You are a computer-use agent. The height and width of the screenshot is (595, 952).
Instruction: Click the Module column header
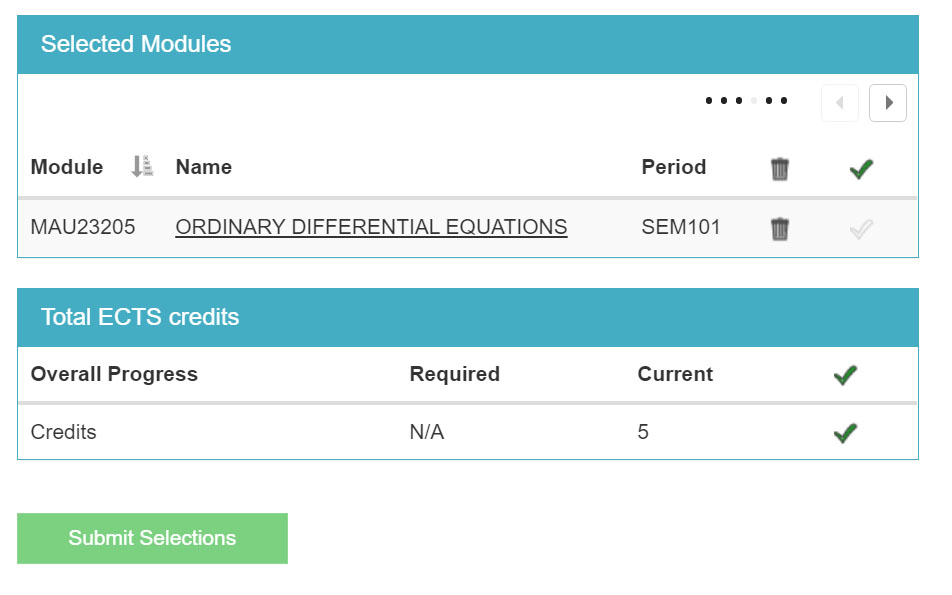point(66,167)
